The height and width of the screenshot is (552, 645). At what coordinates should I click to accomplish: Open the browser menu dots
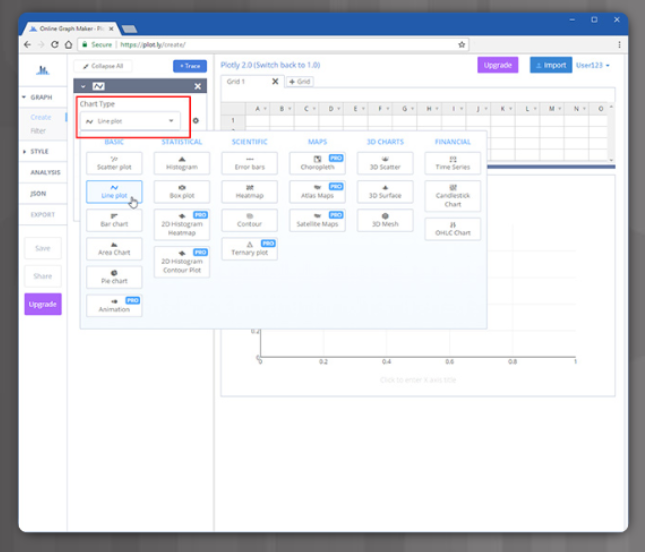[619, 44]
